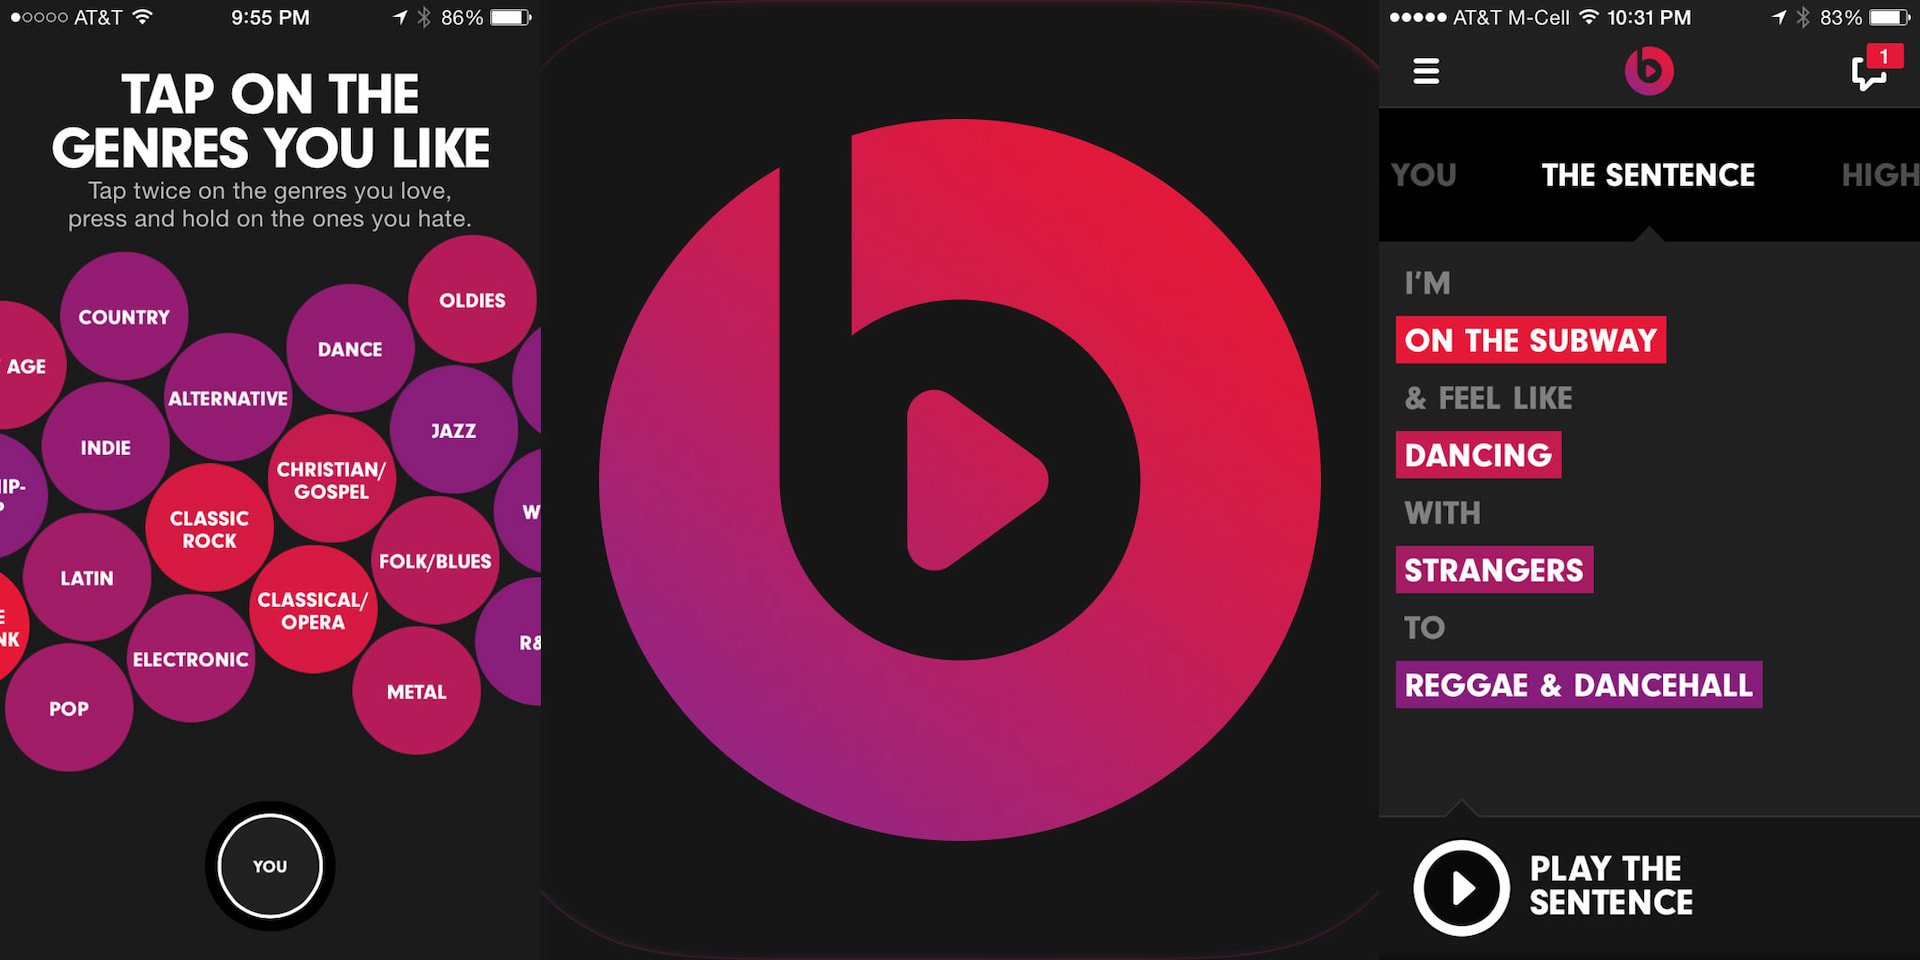Select the CLASSIC ROCK genre bubble
Image resolution: width=1920 pixels, height=960 pixels.
coord(209,528)
